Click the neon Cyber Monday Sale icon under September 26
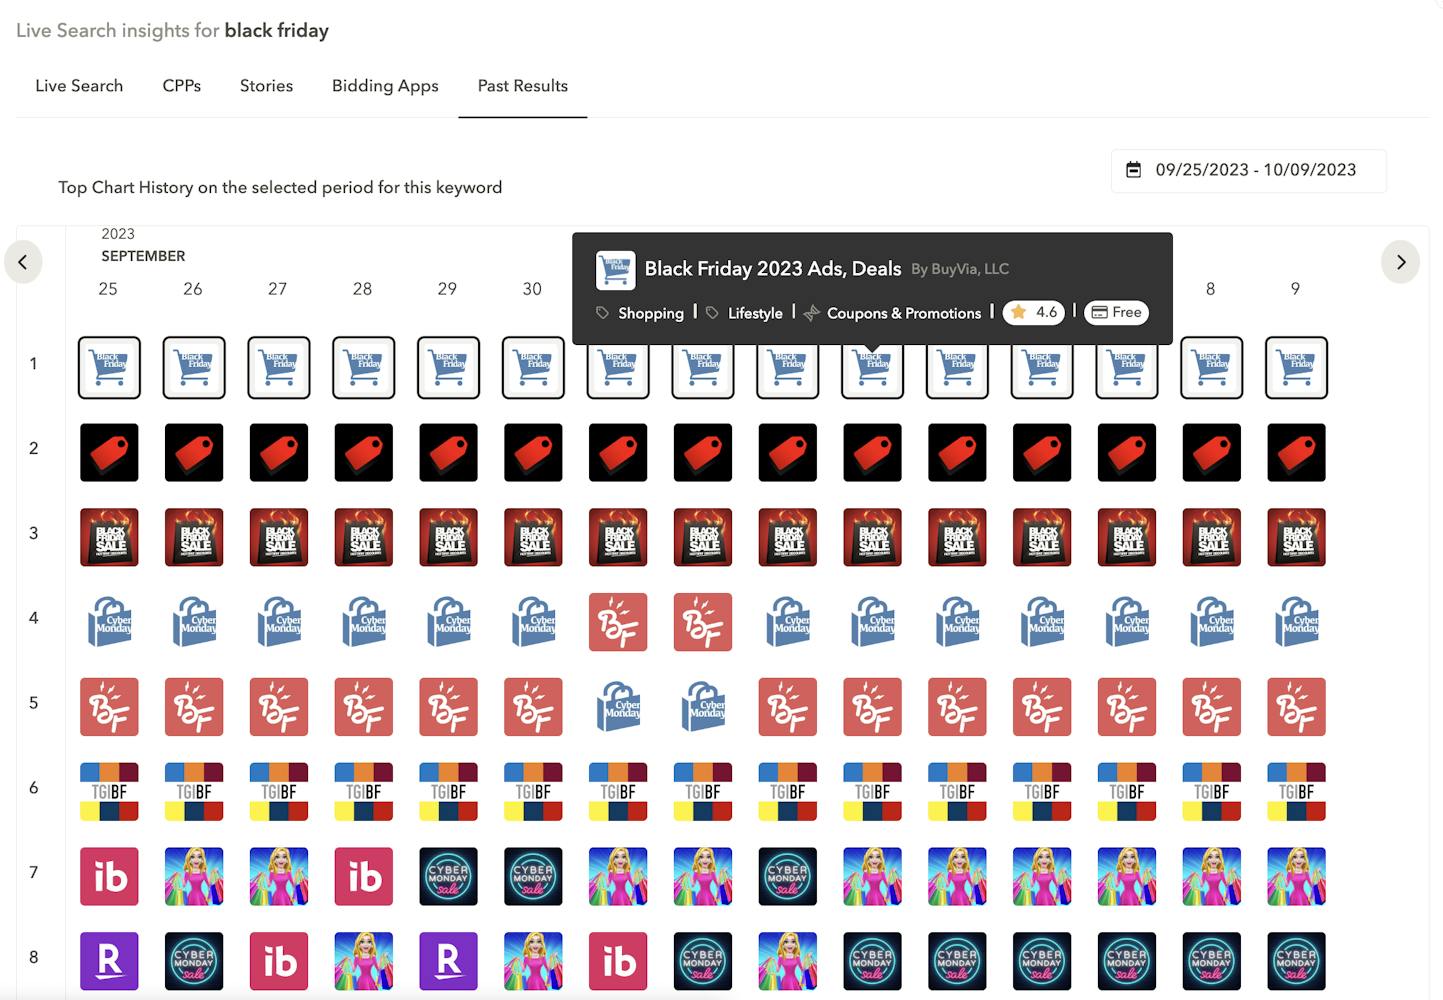 194,961
